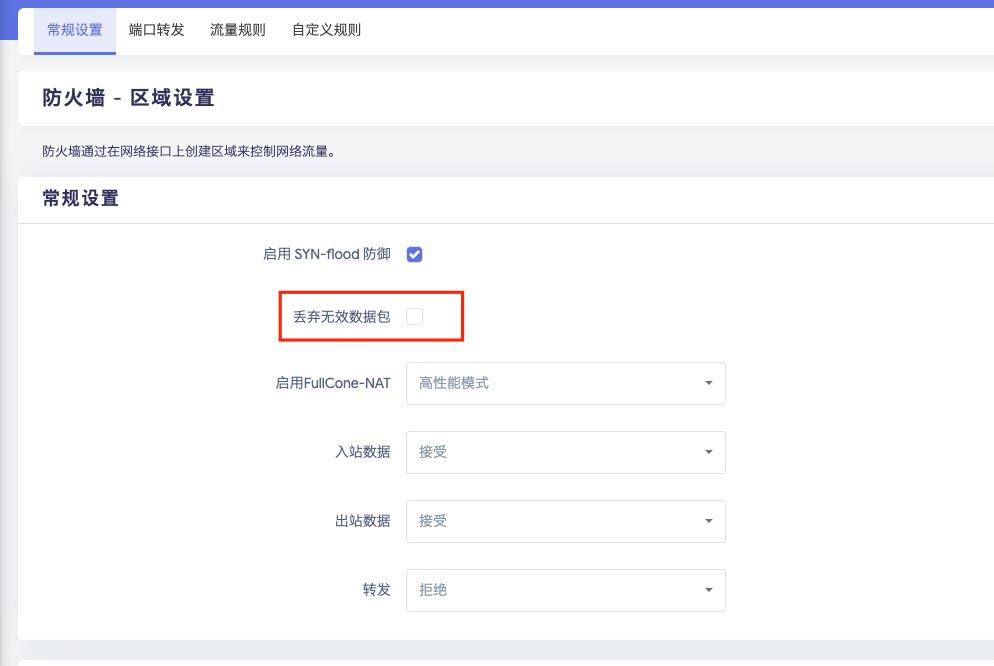Click the 常规设置 section heading
This screenshot has width=994, height=666.
pyautogui.click(x=81, y=198)
